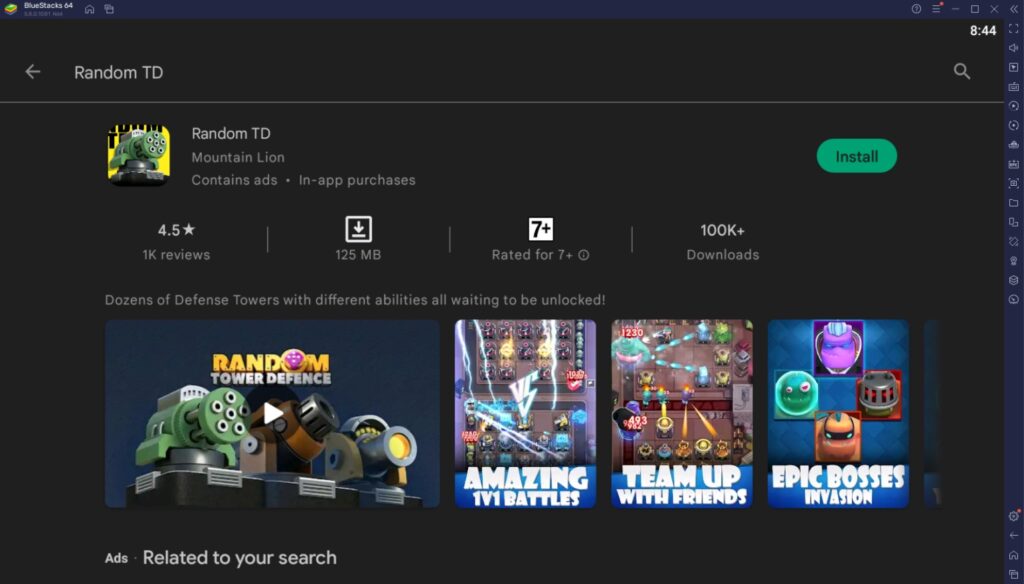
Task: Take a screenshot with BlueStacks
Action: (x=1013, y=181)
